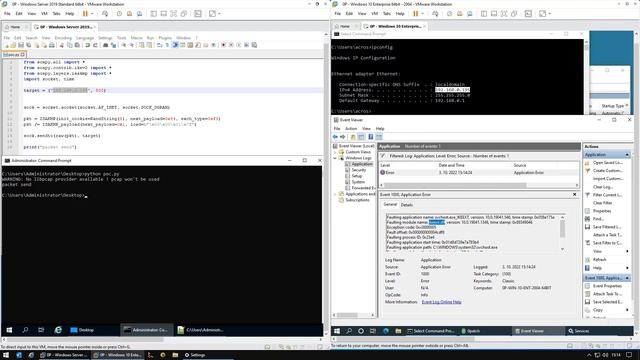
Task: Expand the Help submenu arrow in the Actions pane
Action: tap(627, 268)
